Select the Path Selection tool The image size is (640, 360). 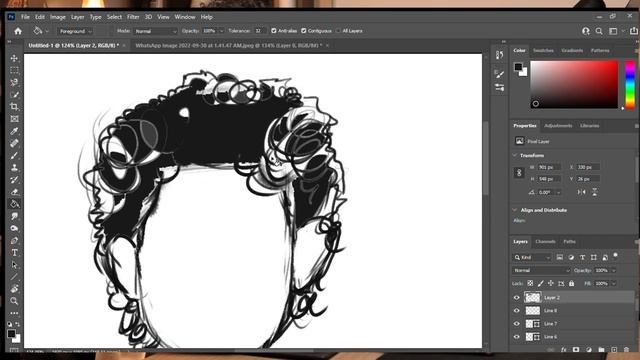(x=14, y=264)
